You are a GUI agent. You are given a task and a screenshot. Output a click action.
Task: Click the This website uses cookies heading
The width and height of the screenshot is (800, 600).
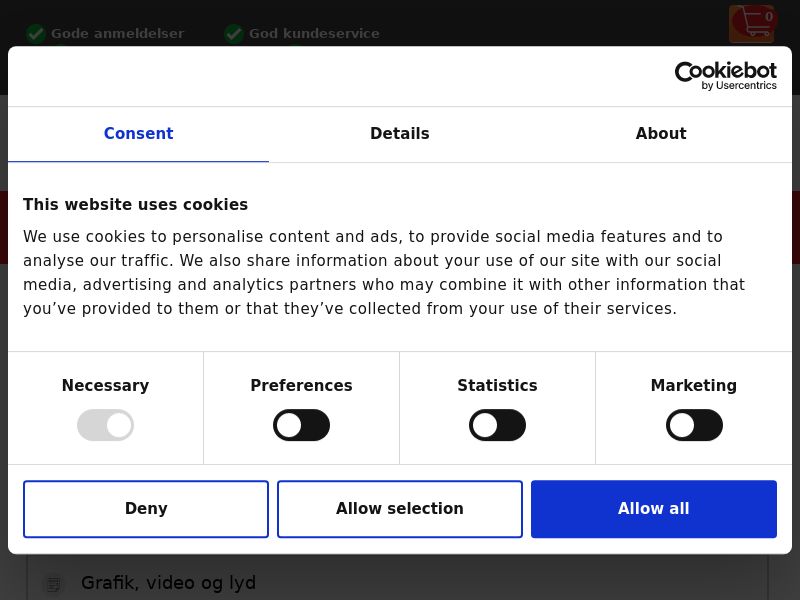click(135, 205)
